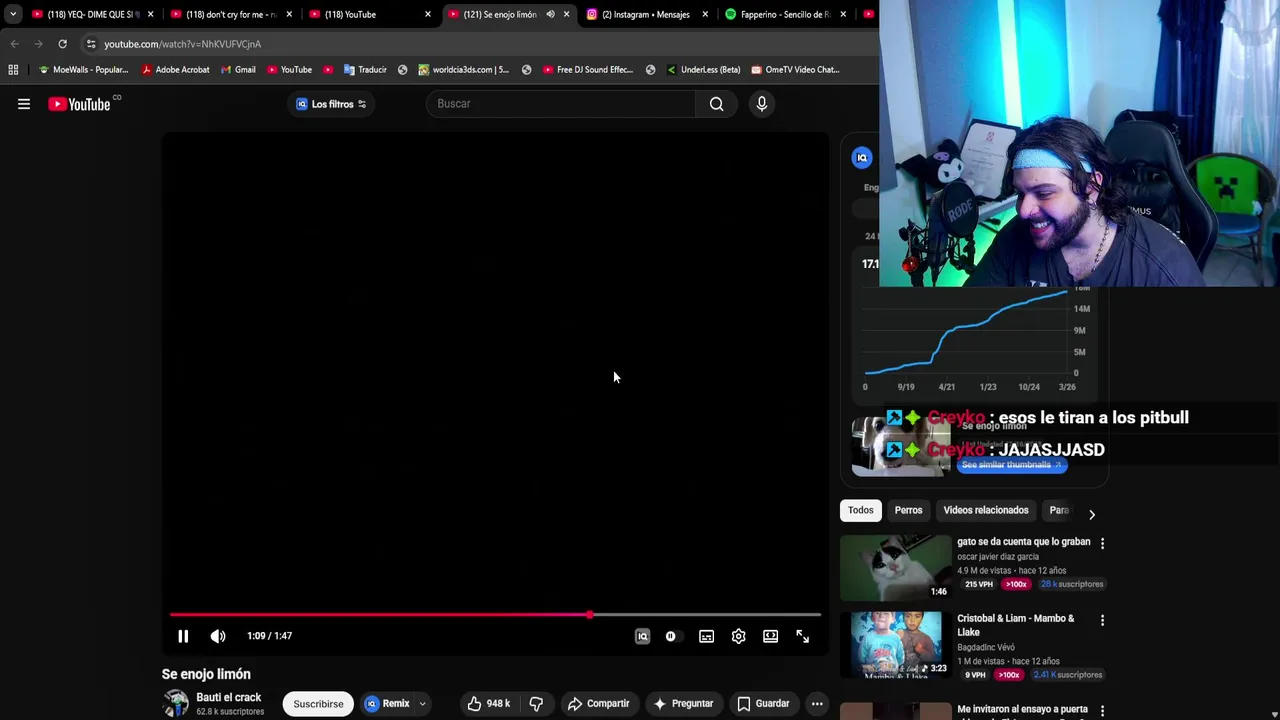Close the Se enojo limón tab

click(566, 14)
